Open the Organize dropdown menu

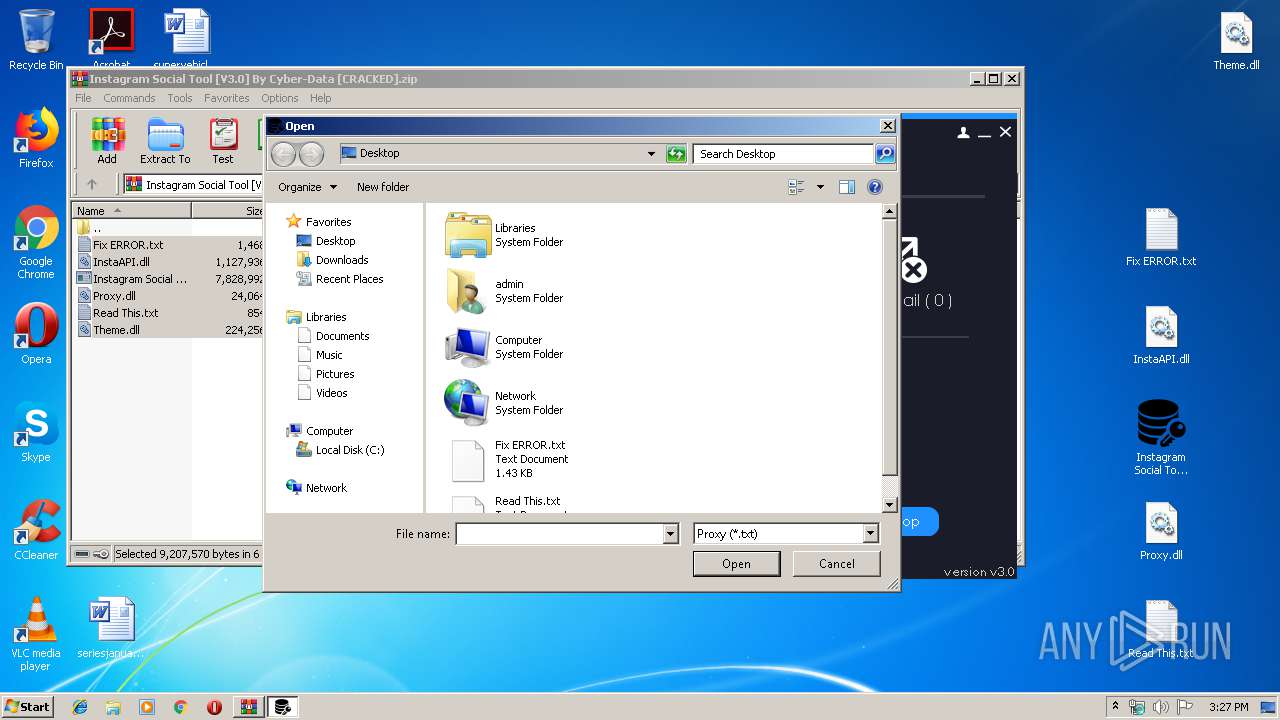[x=307, y=187]
